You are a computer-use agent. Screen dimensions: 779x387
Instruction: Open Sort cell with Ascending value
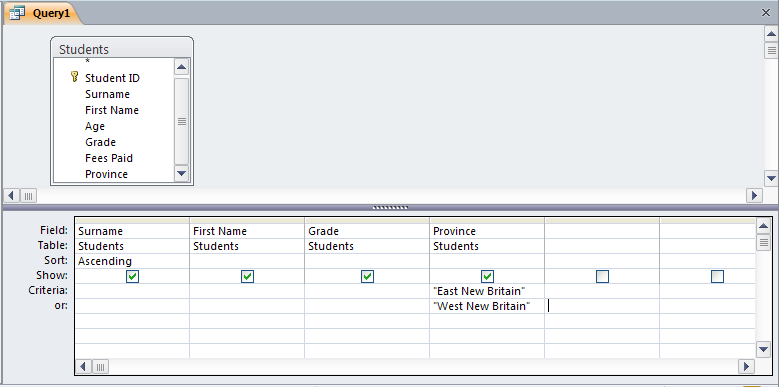coord(132,261)
